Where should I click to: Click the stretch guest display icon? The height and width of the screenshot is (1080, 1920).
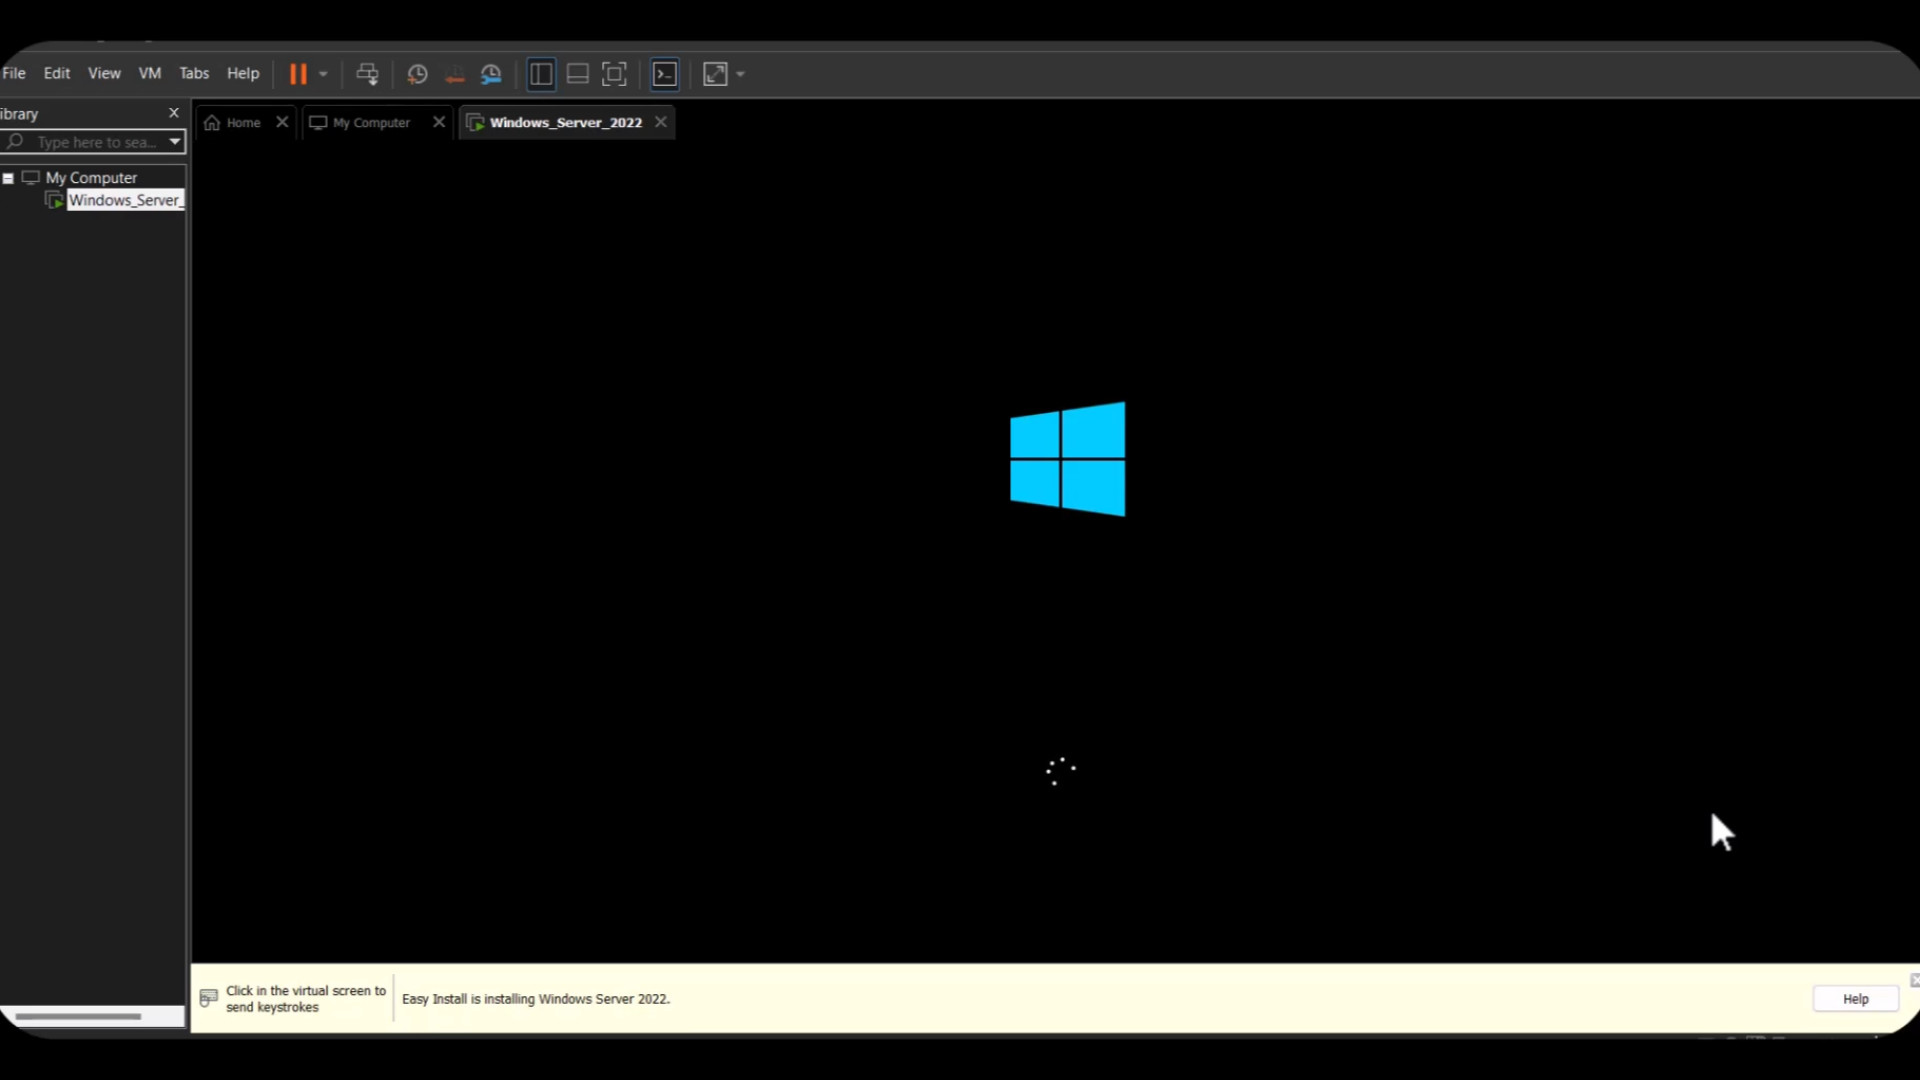tap(715, 74)
